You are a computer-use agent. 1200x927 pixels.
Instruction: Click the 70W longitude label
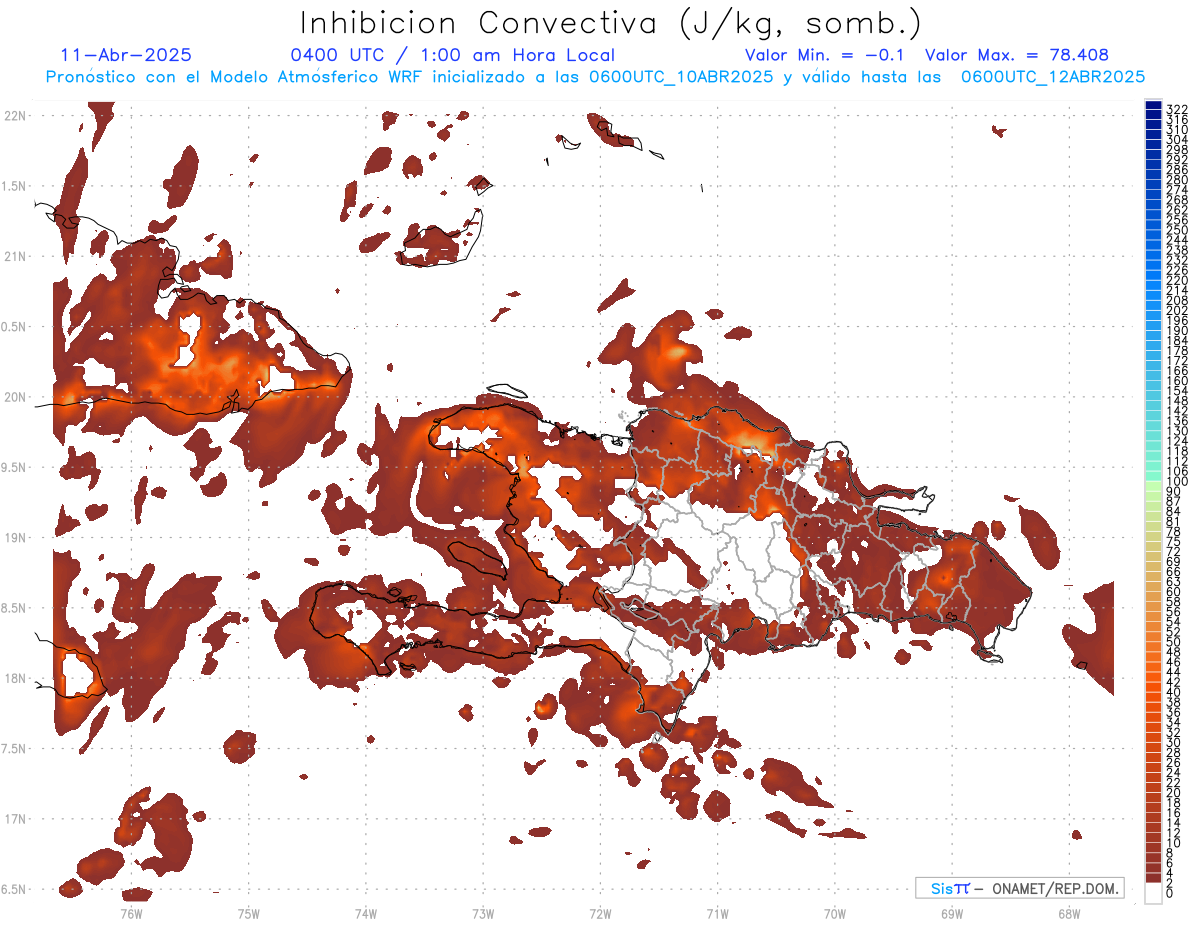click(x=834, y=913)
